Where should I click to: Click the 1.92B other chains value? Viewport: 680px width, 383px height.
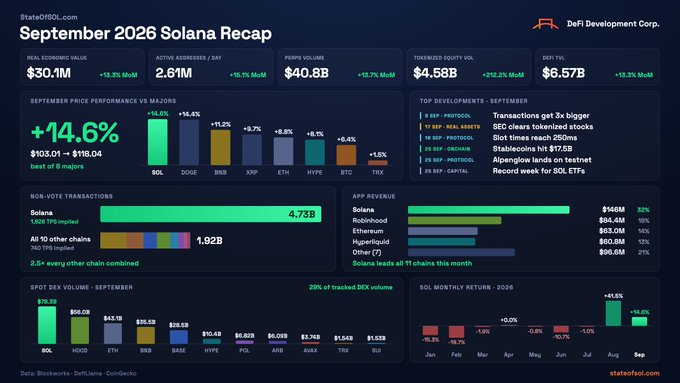coord(209,241)
